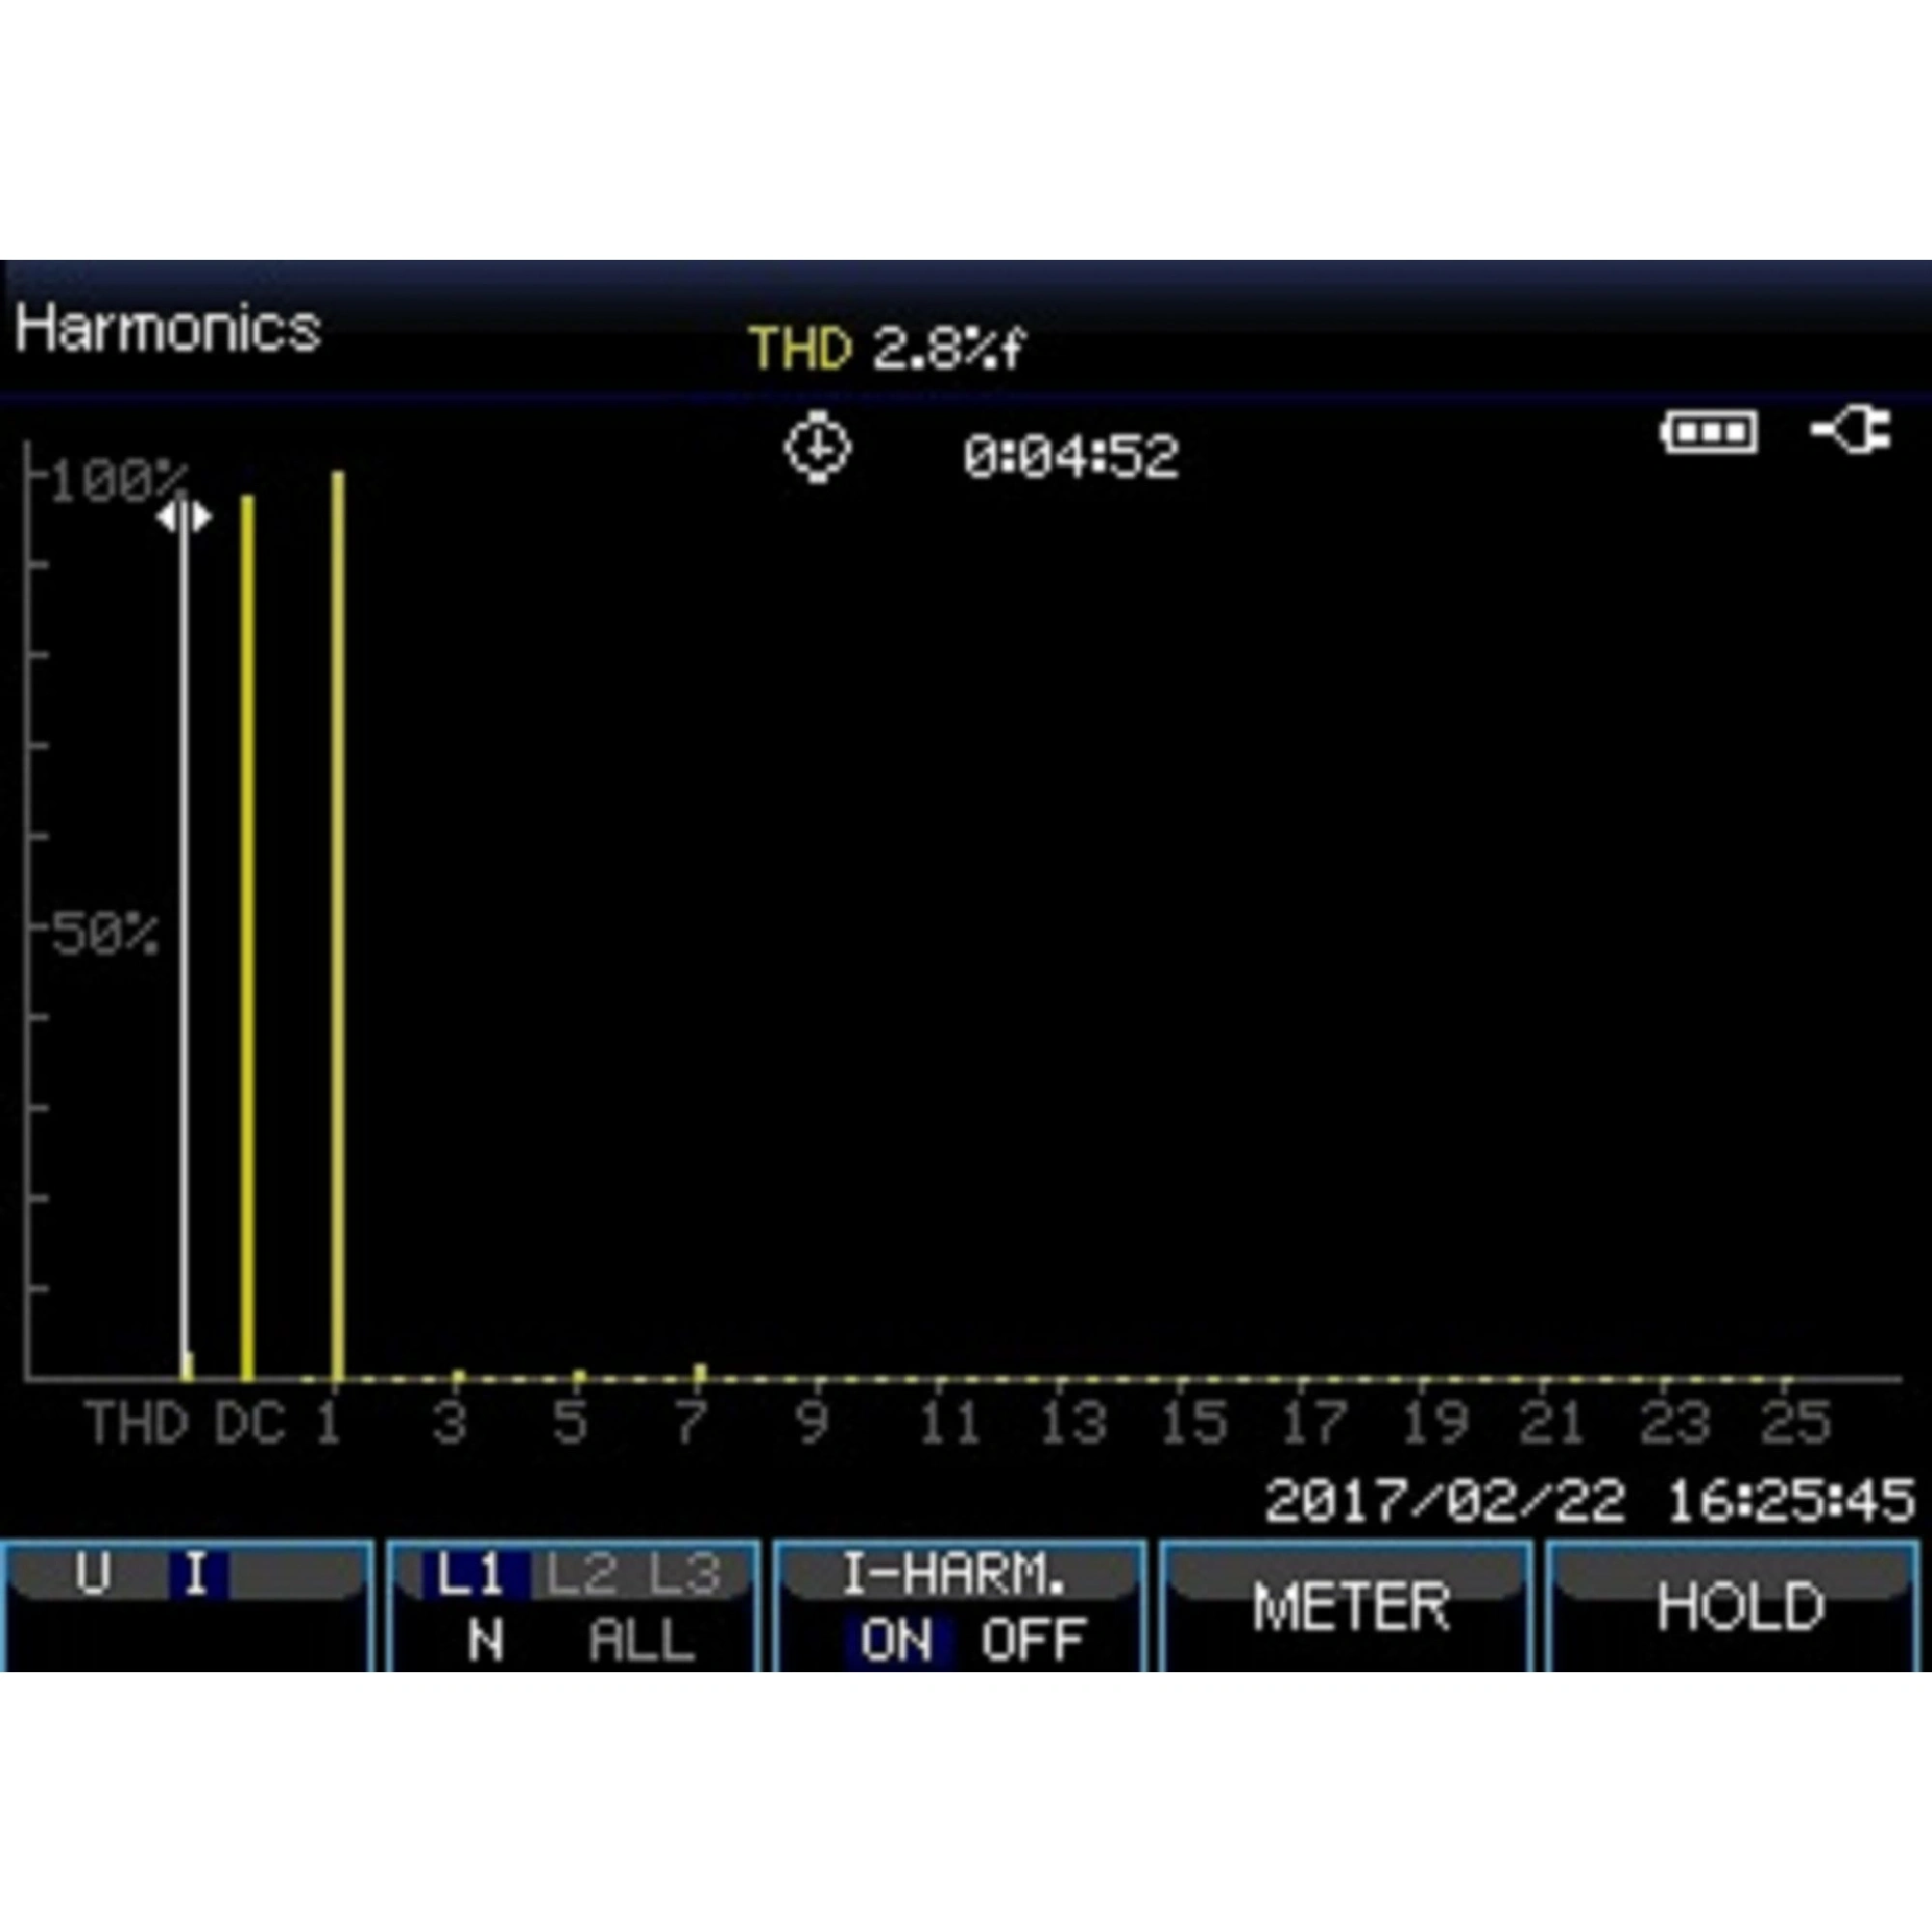This screenshot has height=1932, width=1932.
Task: Click the clock time 16:25:45
Action: [1791, 1501]
